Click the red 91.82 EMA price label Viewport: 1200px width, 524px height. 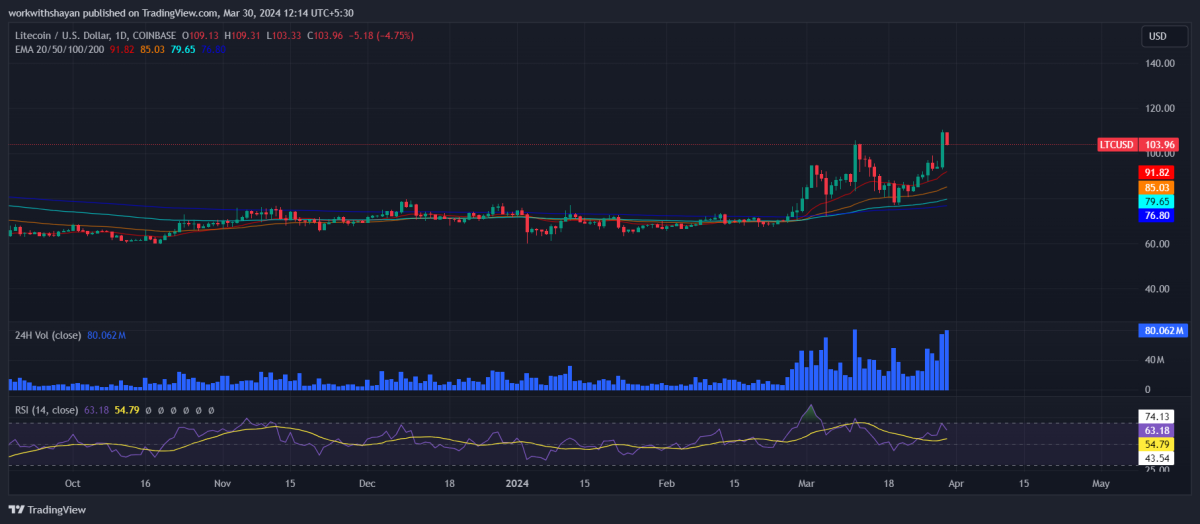(x=1158, y=173)
